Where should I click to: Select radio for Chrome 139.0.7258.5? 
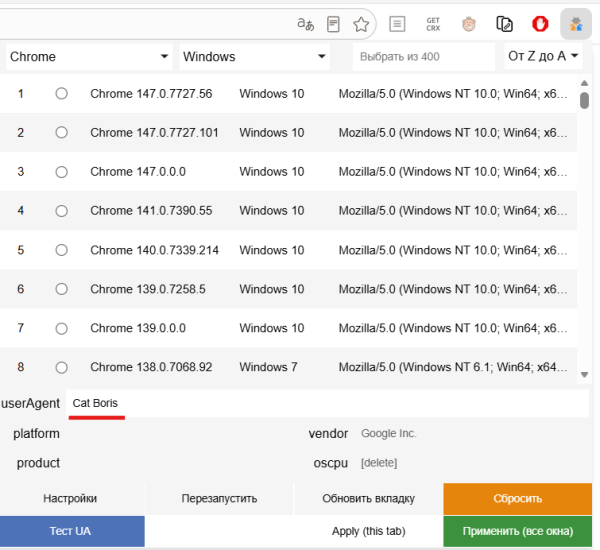62,289
